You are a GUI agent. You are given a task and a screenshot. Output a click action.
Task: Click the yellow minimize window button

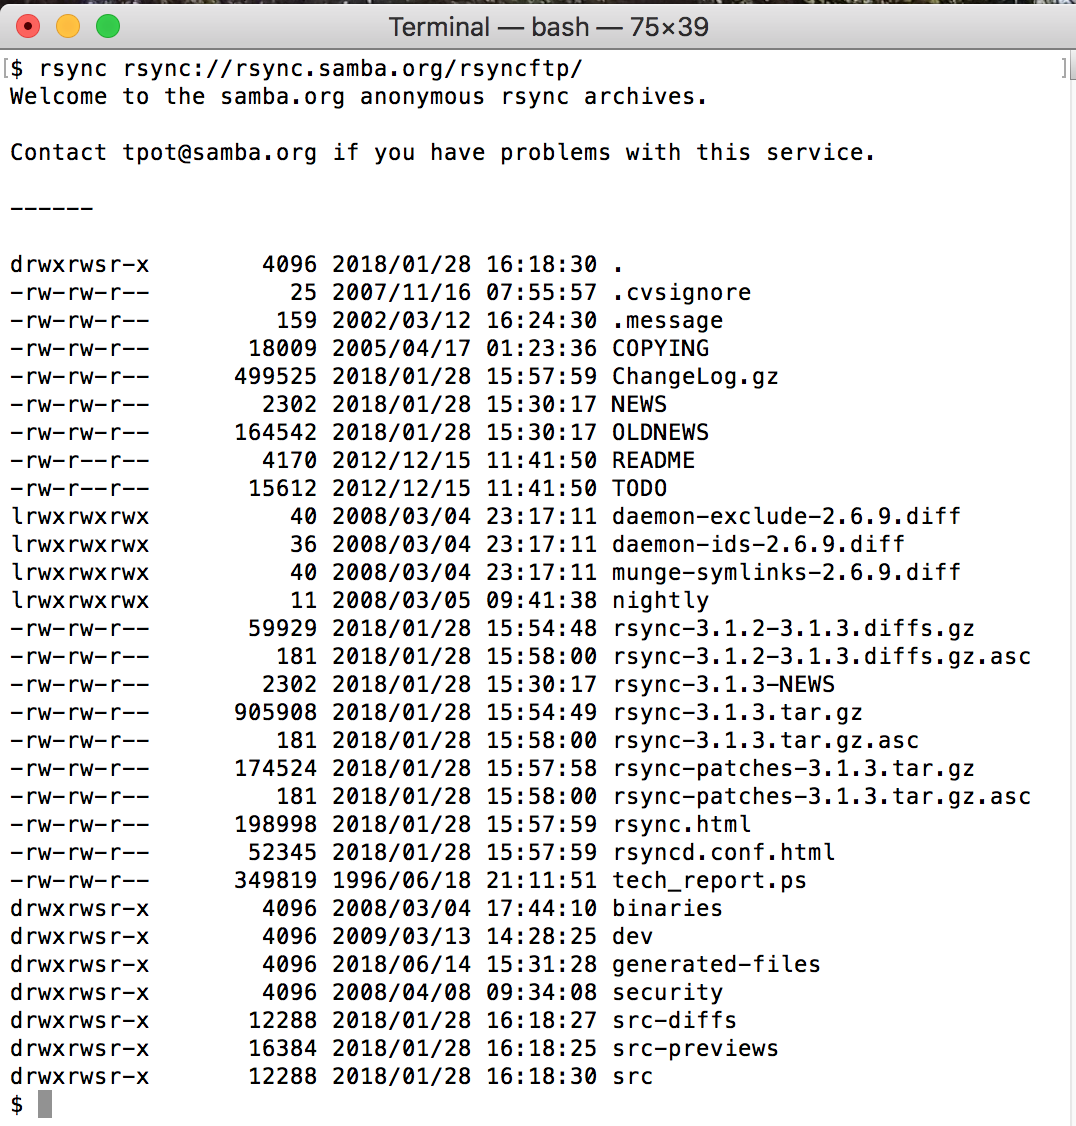tap(68, 26)
